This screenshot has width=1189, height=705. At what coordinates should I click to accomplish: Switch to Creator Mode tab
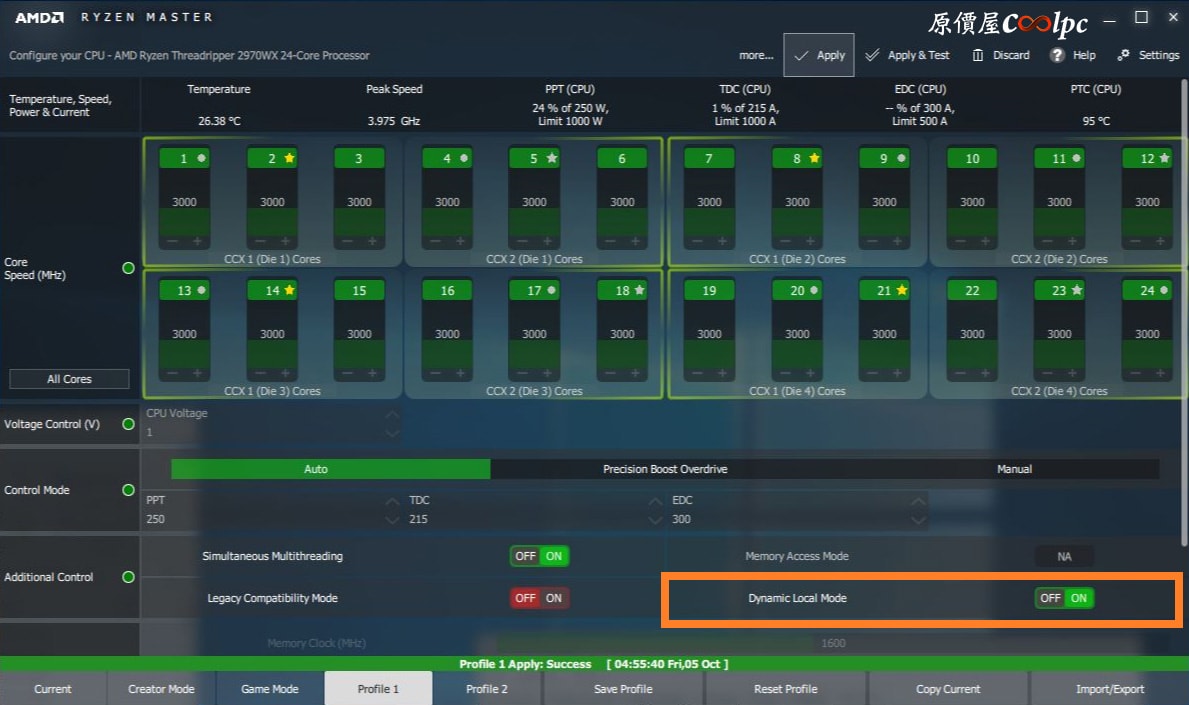(x=162, y=688)
